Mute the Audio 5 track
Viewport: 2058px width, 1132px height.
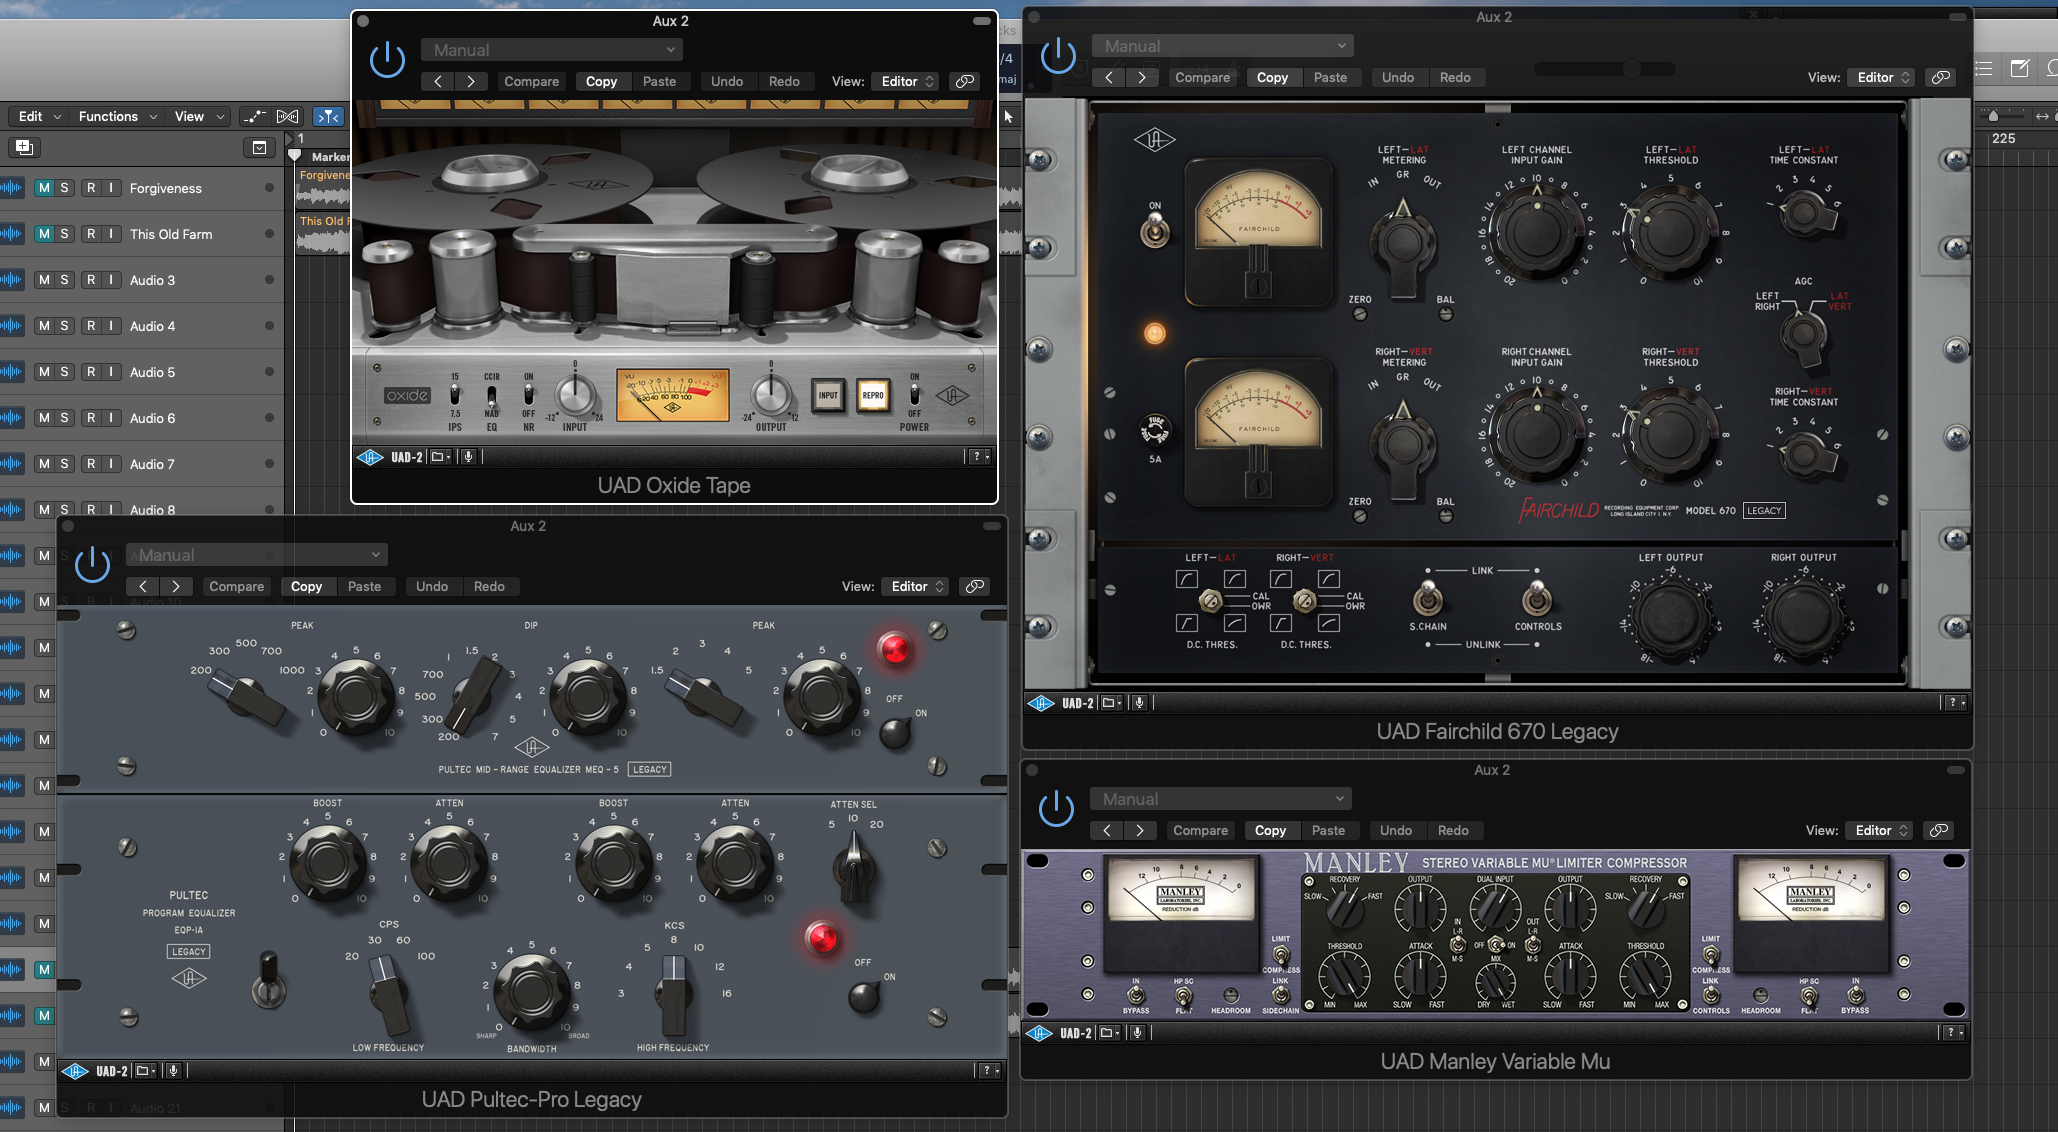click(x=44, y=372)
